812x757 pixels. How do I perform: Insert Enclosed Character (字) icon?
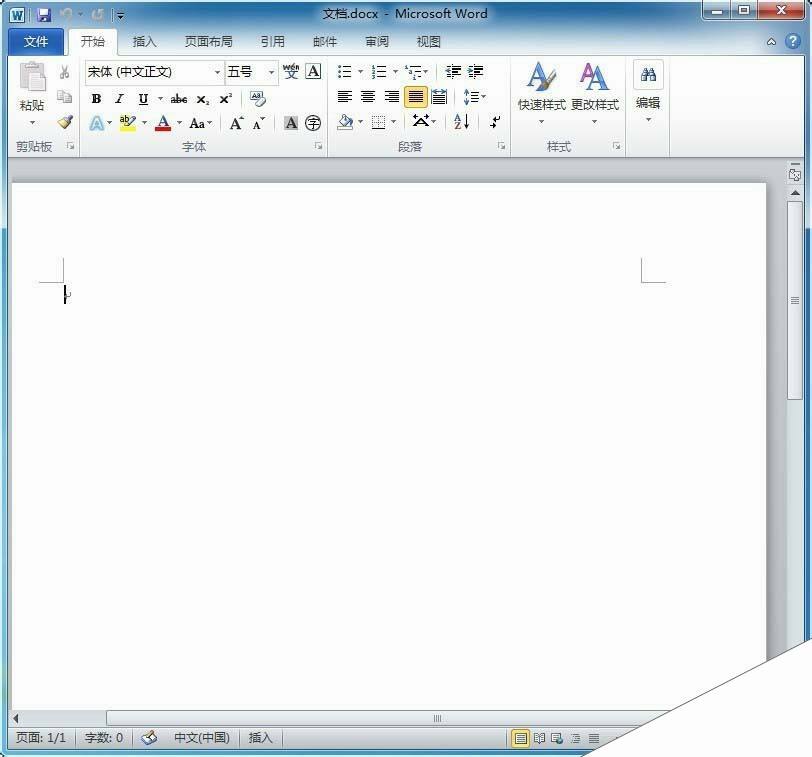click(313, 123)
